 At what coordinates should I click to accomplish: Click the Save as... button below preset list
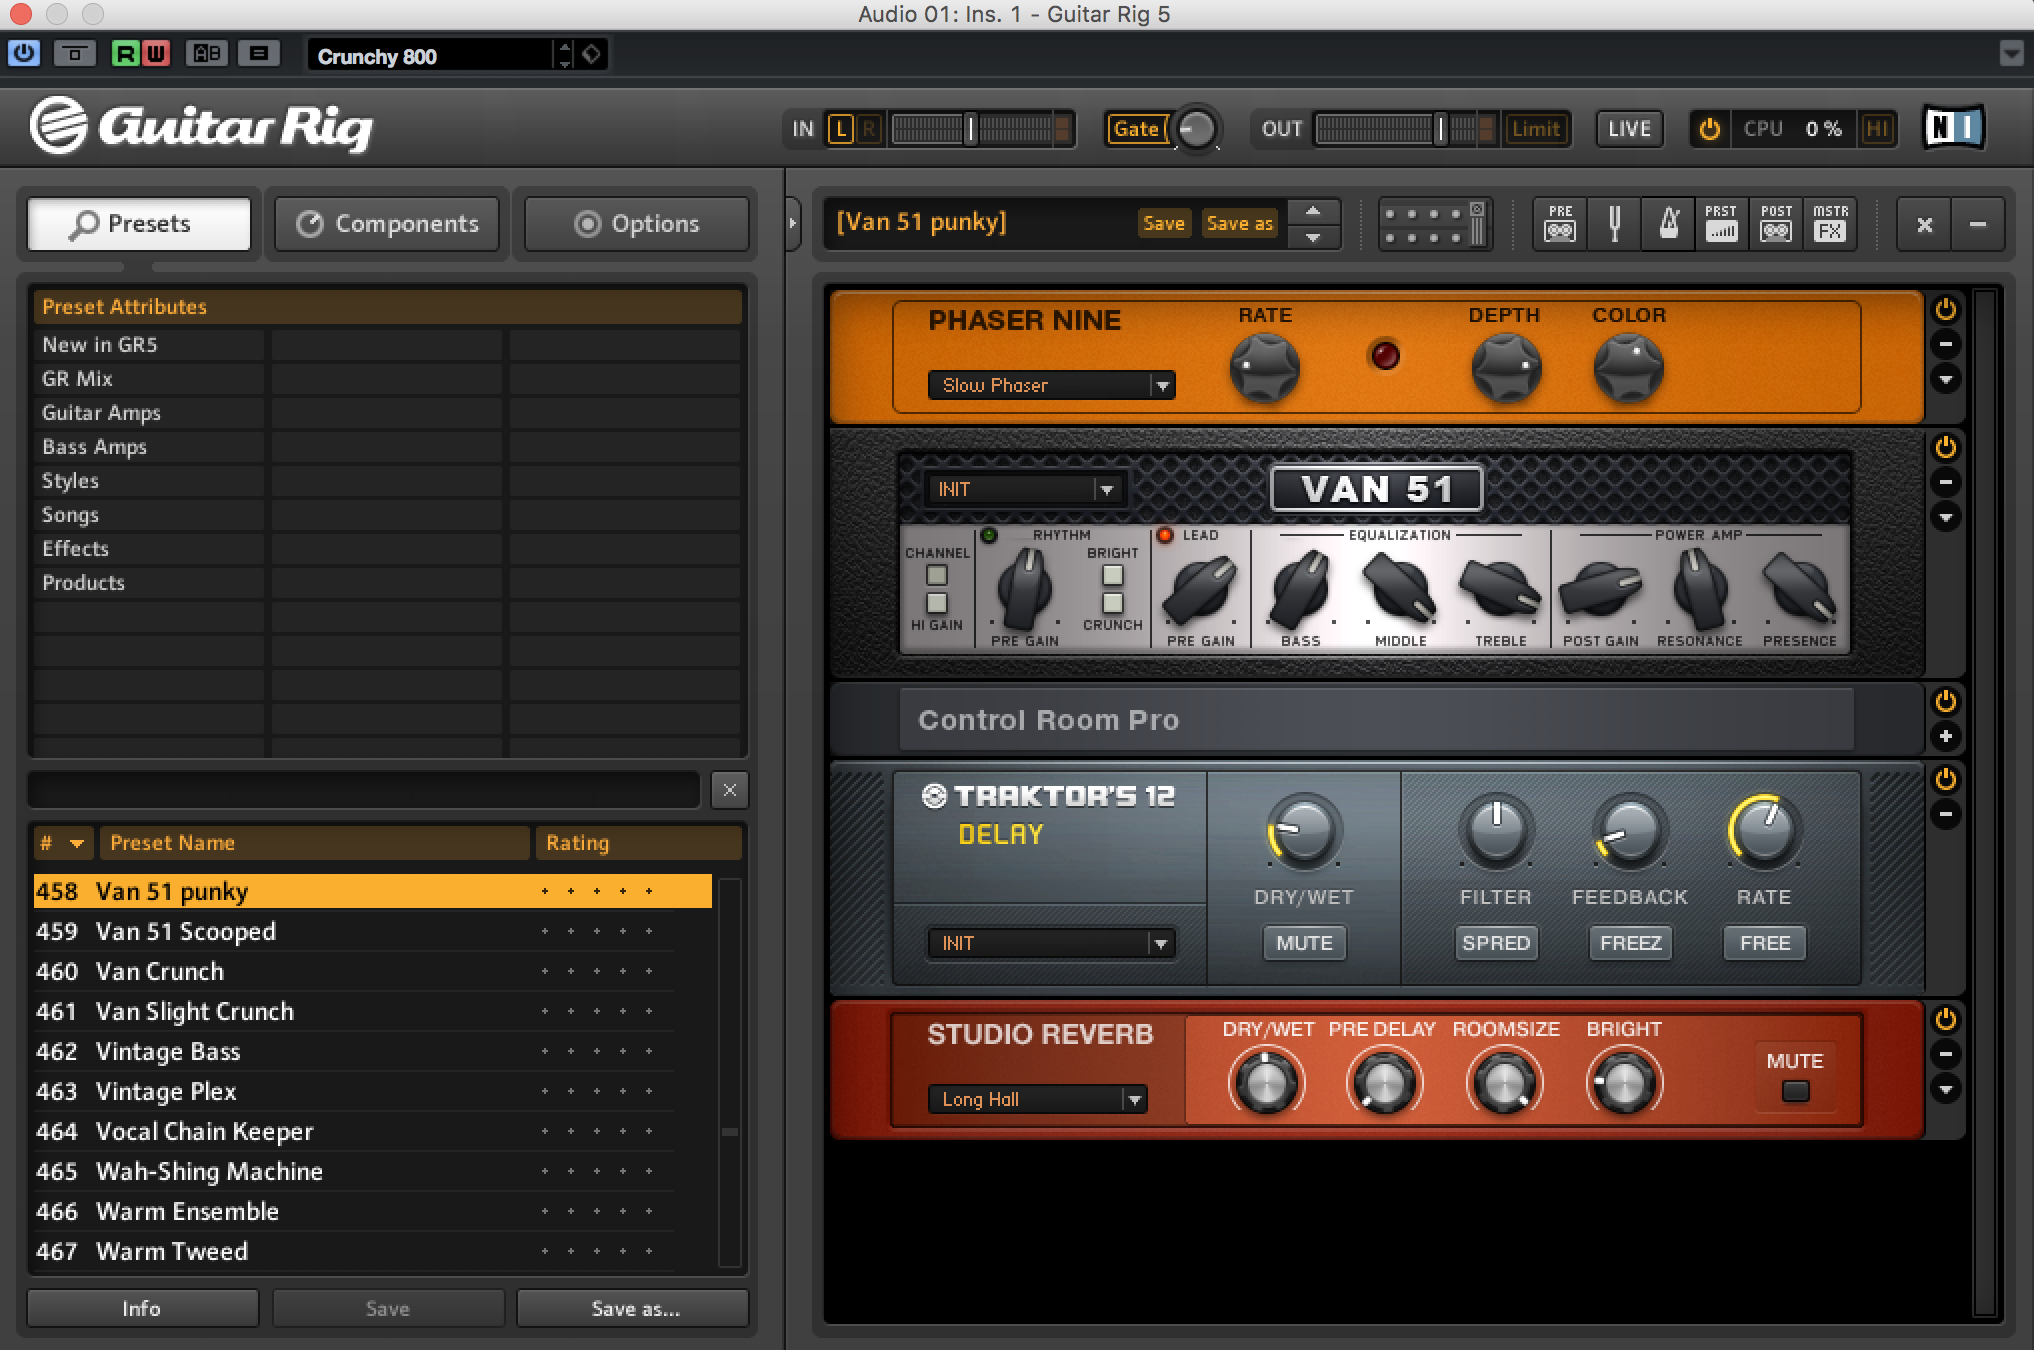click(x=633, y=1308)
